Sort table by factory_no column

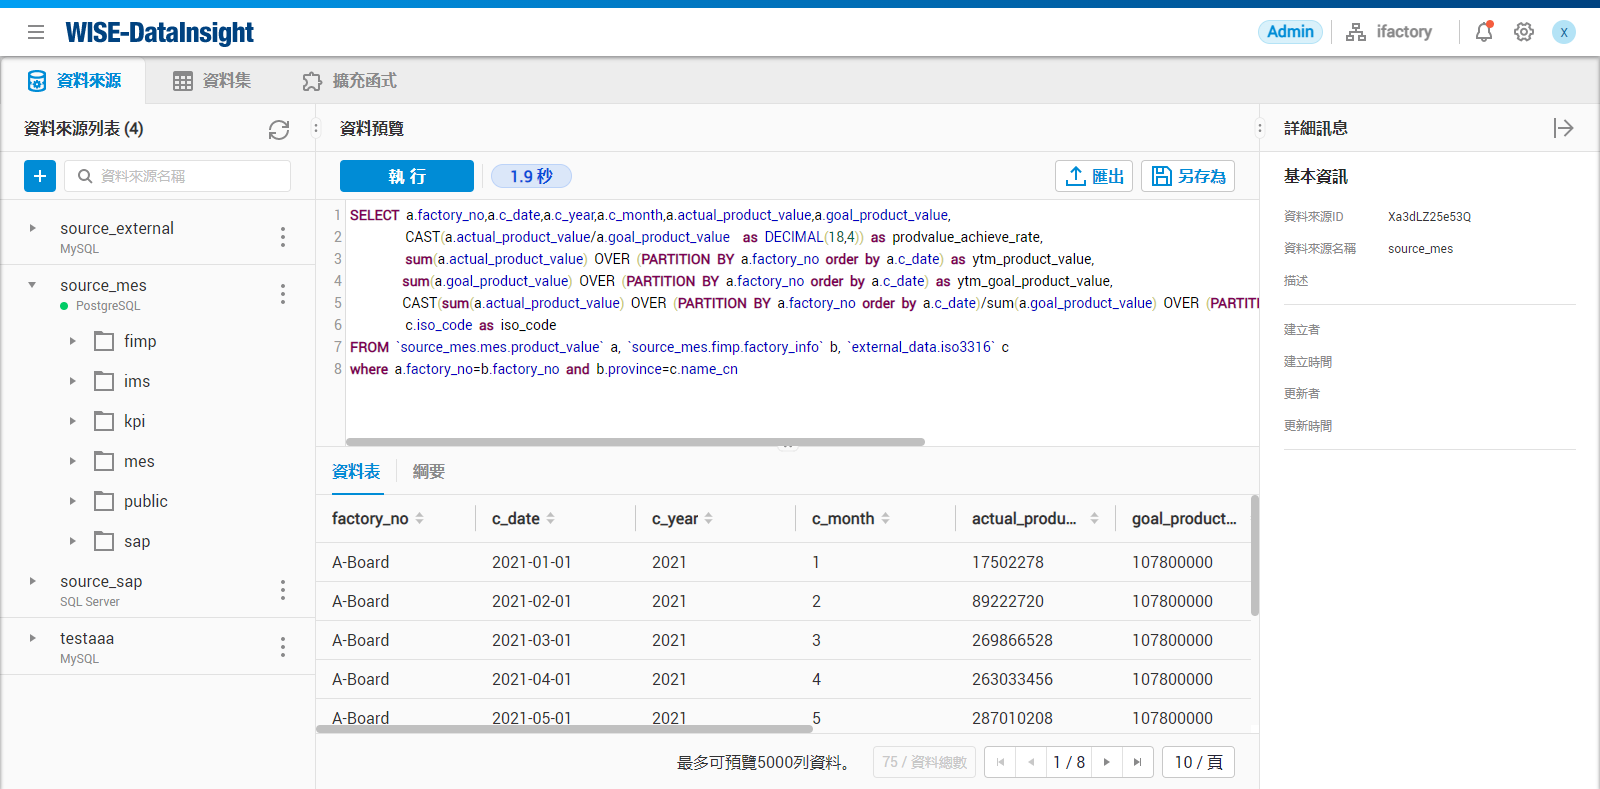420,518
